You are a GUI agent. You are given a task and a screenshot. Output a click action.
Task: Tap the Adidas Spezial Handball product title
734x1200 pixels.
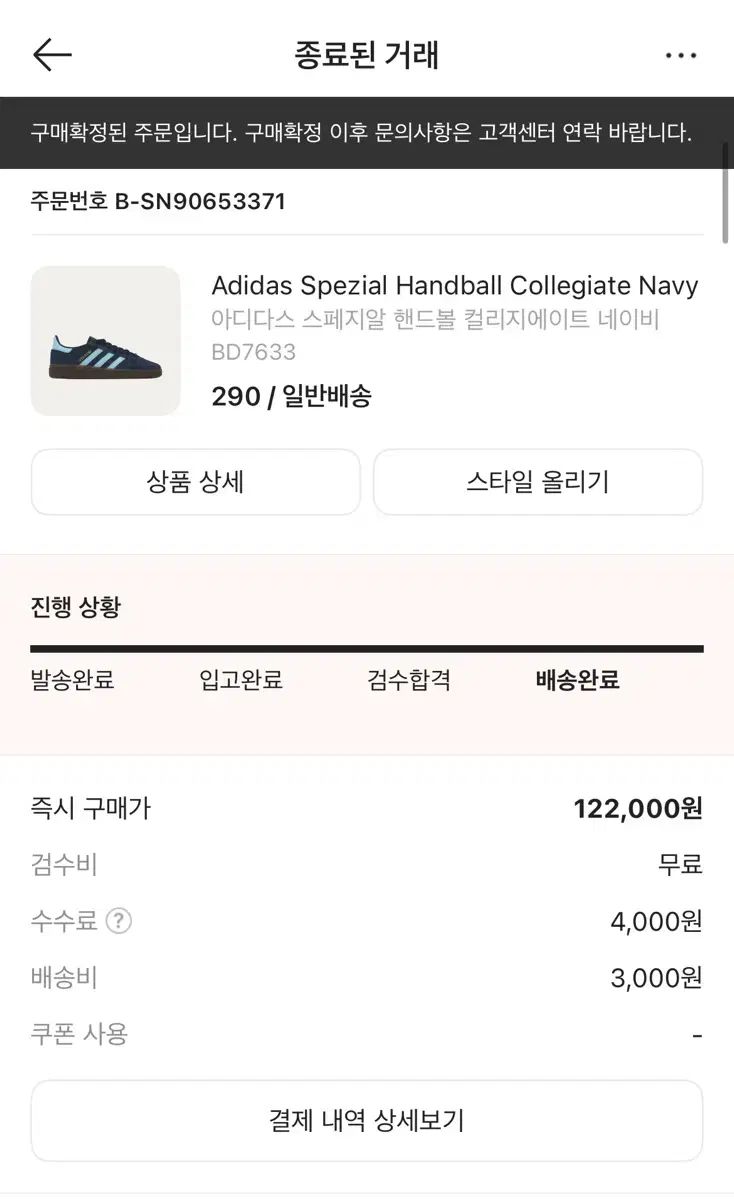pyautogui.click(x=455, y=286)
